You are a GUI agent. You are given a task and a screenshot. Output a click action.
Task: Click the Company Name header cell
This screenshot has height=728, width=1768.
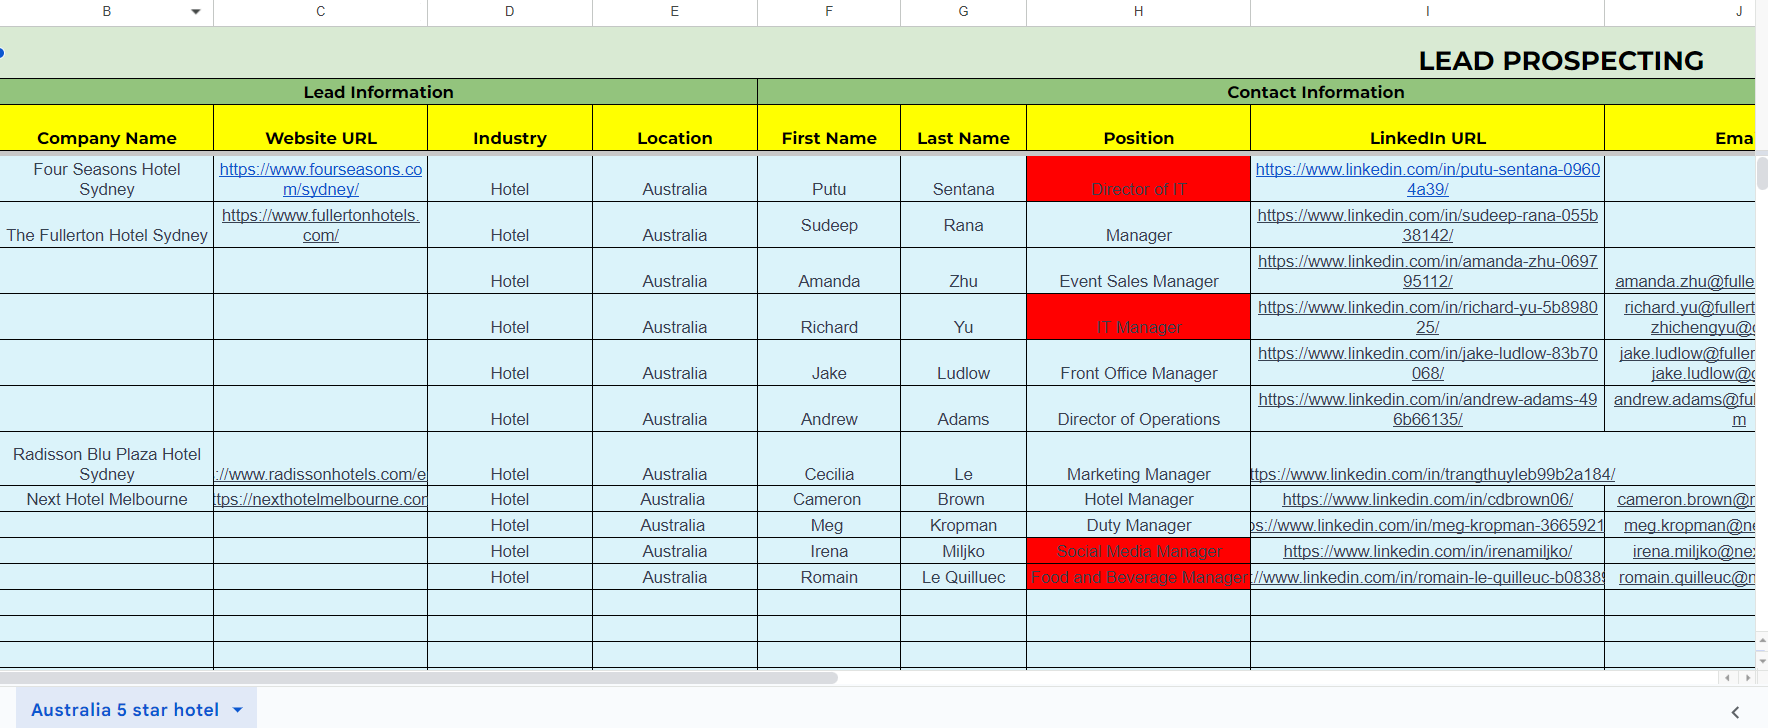[107, 128]
